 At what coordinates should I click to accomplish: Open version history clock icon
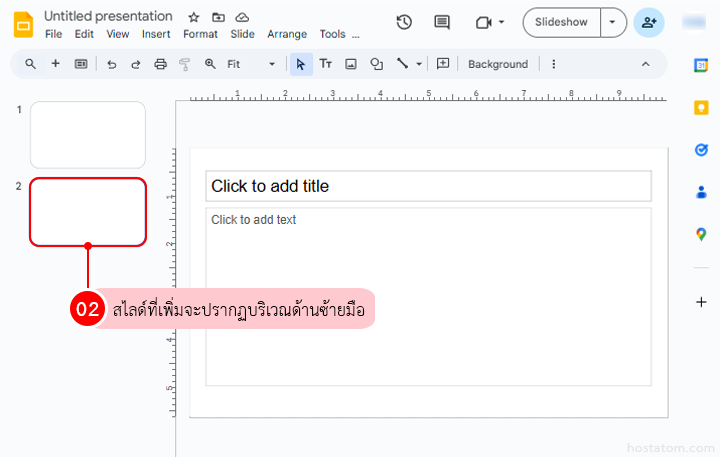404,22
